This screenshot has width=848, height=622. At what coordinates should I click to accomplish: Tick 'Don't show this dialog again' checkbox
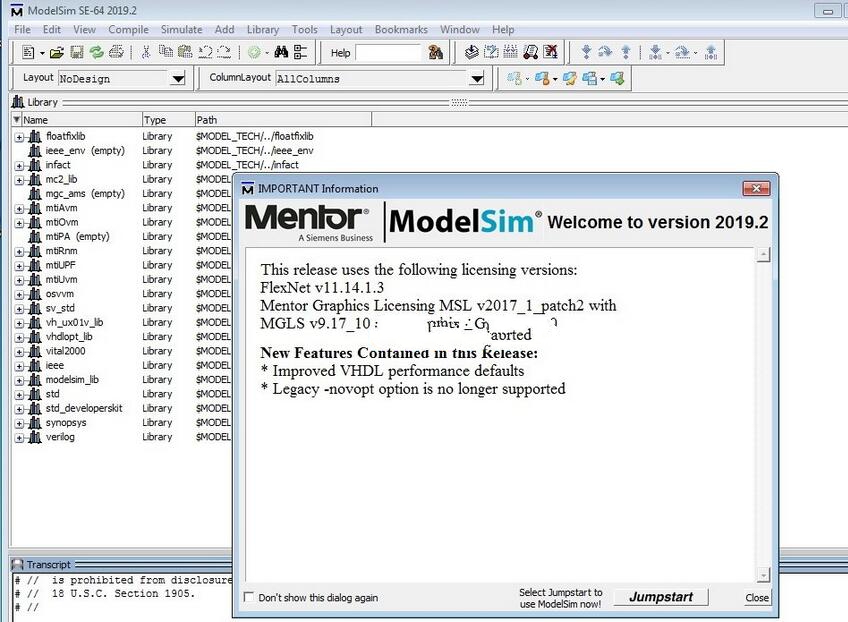(249, 597)
